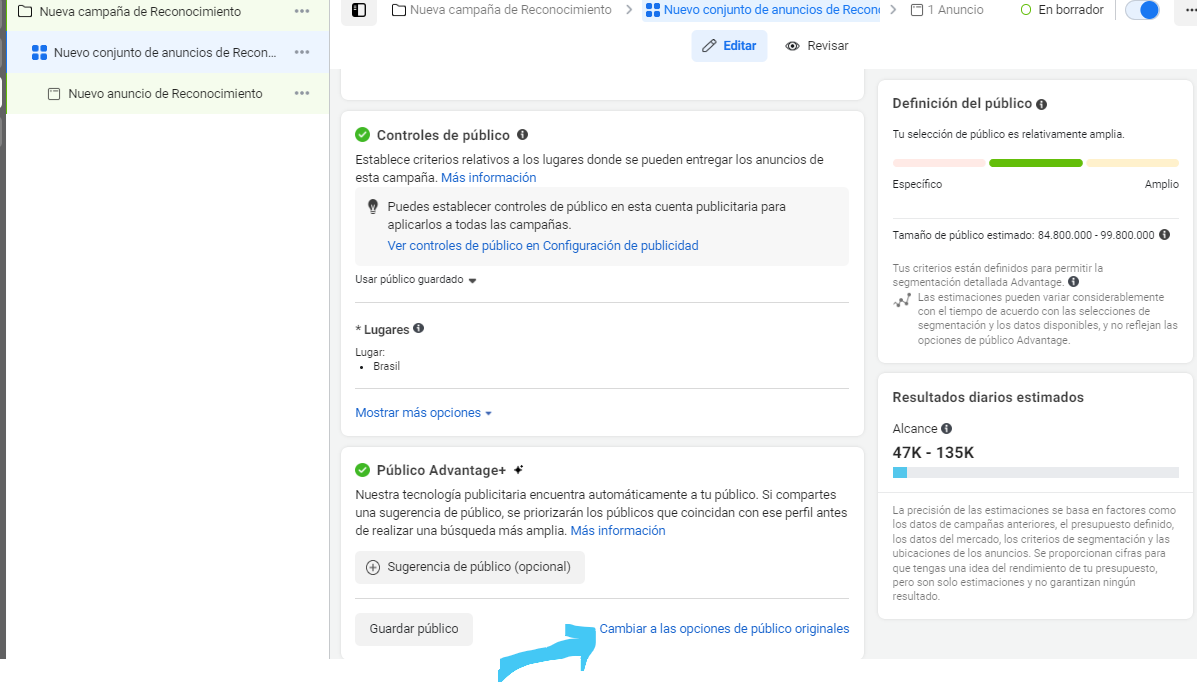This screenshot has height=683, width=1197.
Task: Click info icon beside Tamaño de público estimado
Action: (1164, 235)
